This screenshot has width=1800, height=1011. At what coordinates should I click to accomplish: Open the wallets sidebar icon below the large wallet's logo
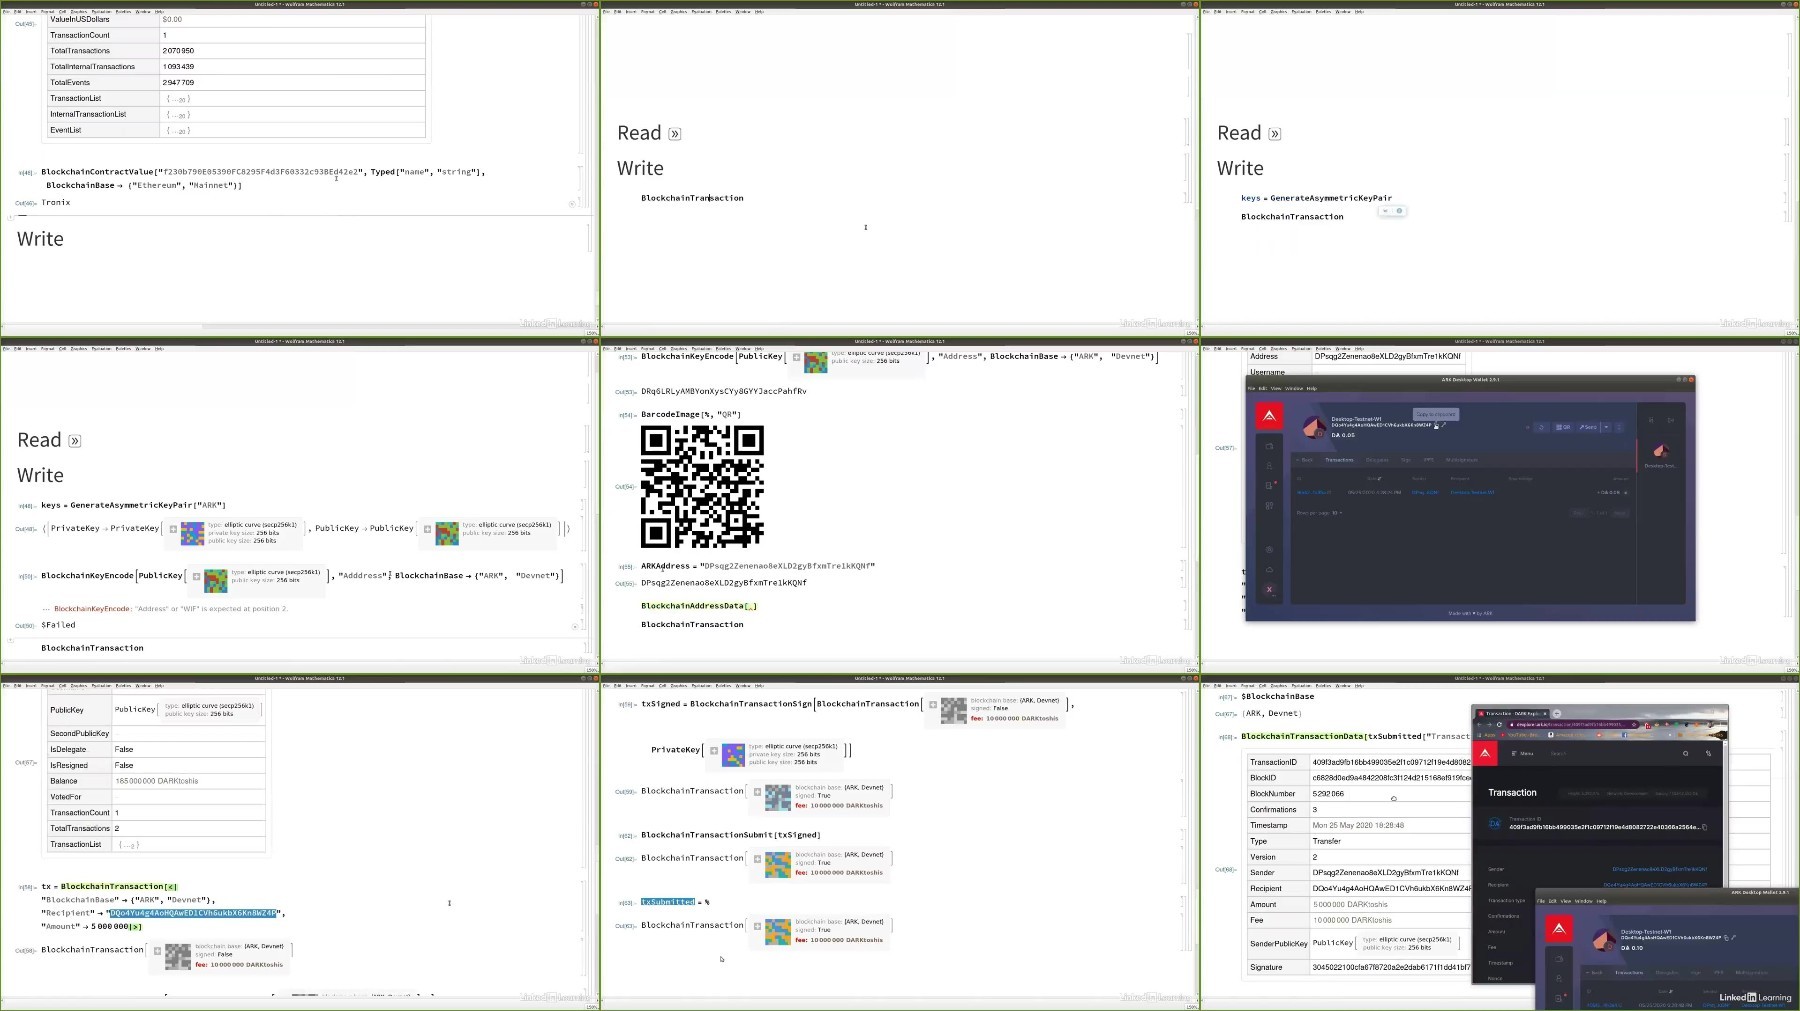pyautogui.click(x=1269, y=446)
